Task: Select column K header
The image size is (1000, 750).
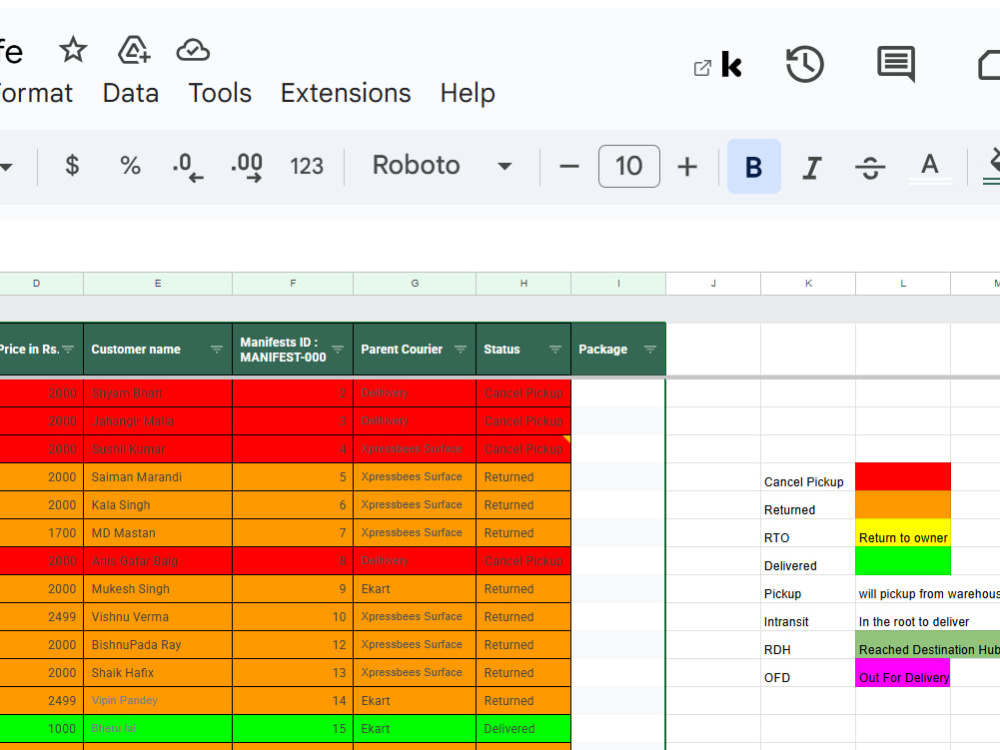Action: coord(808,283)
